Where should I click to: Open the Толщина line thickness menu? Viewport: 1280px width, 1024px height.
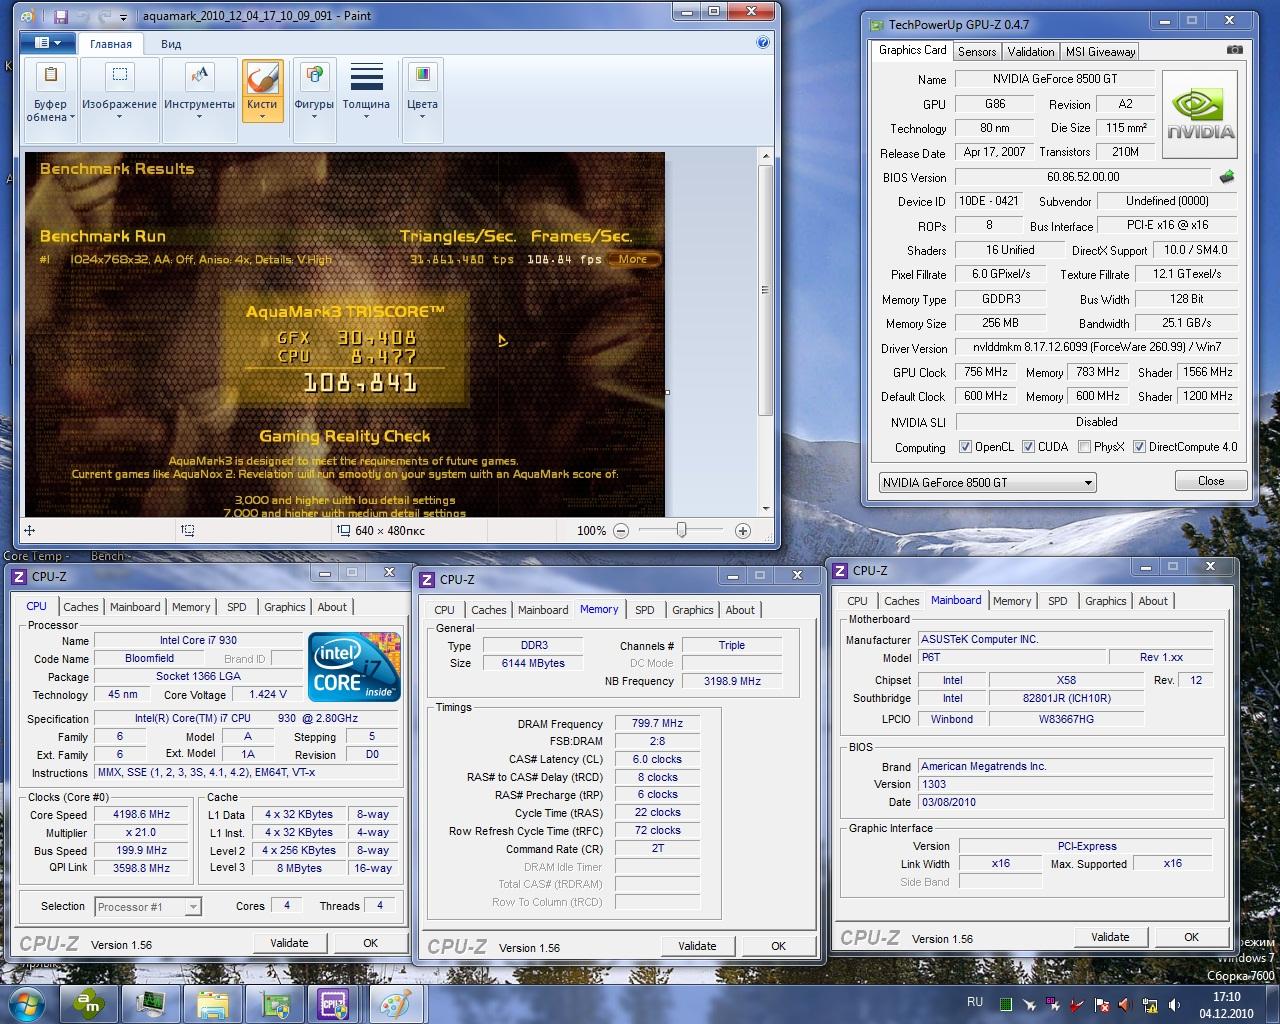366,92
